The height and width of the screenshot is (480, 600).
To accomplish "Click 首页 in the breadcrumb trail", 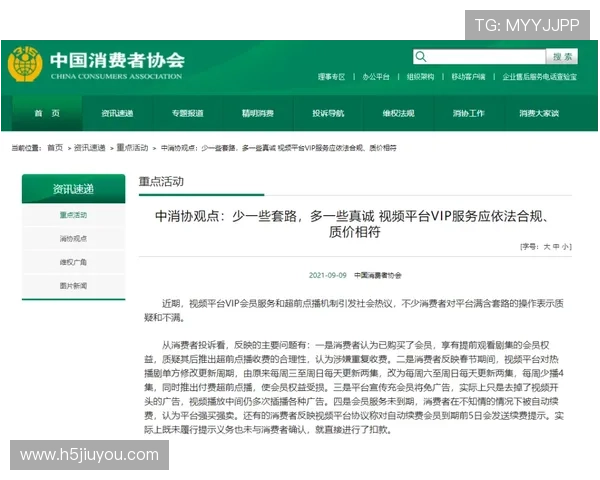I will pyautogui.click(x=55, y=148).
